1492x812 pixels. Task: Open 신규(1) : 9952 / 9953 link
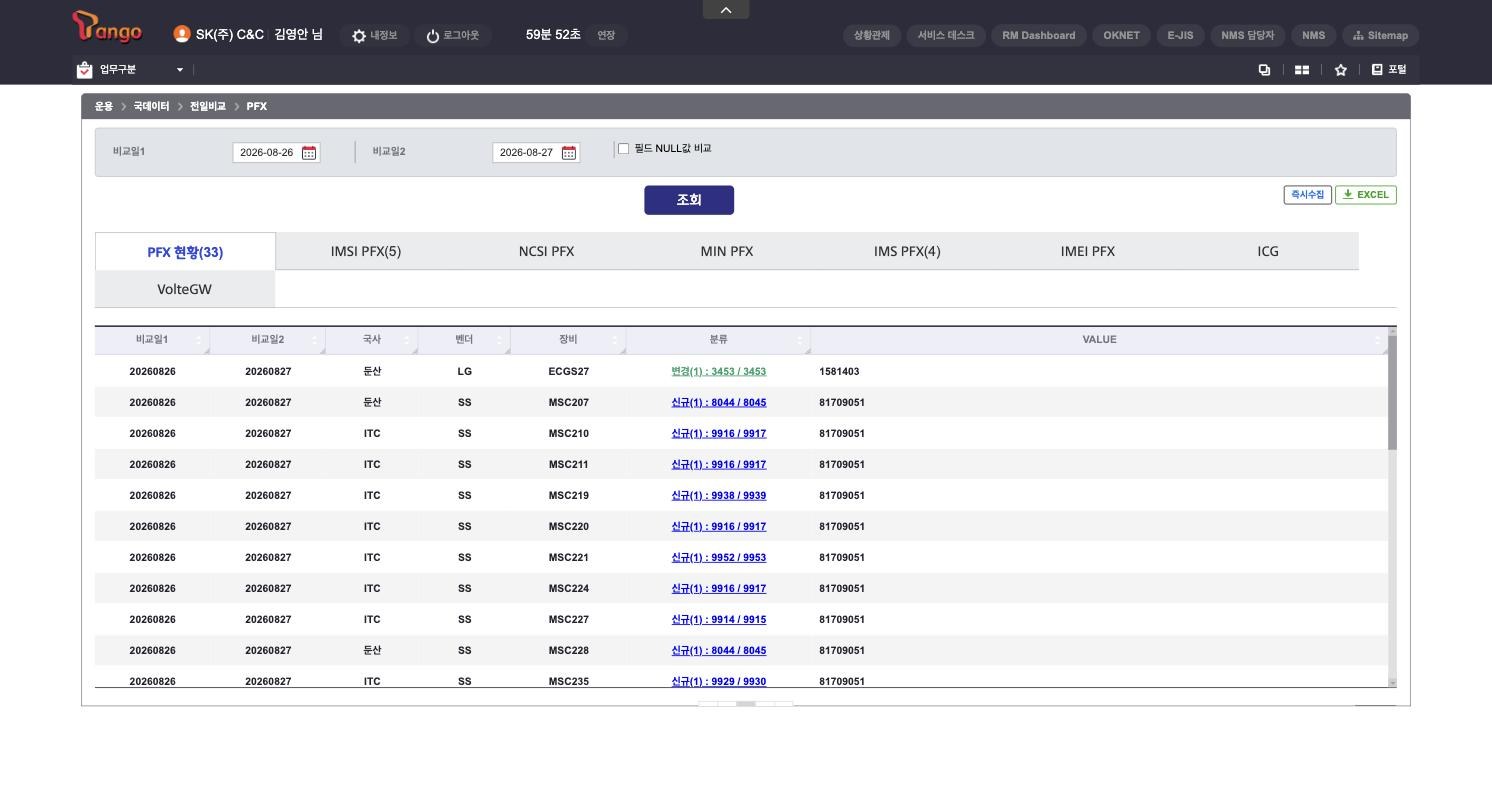click(718, 558)
